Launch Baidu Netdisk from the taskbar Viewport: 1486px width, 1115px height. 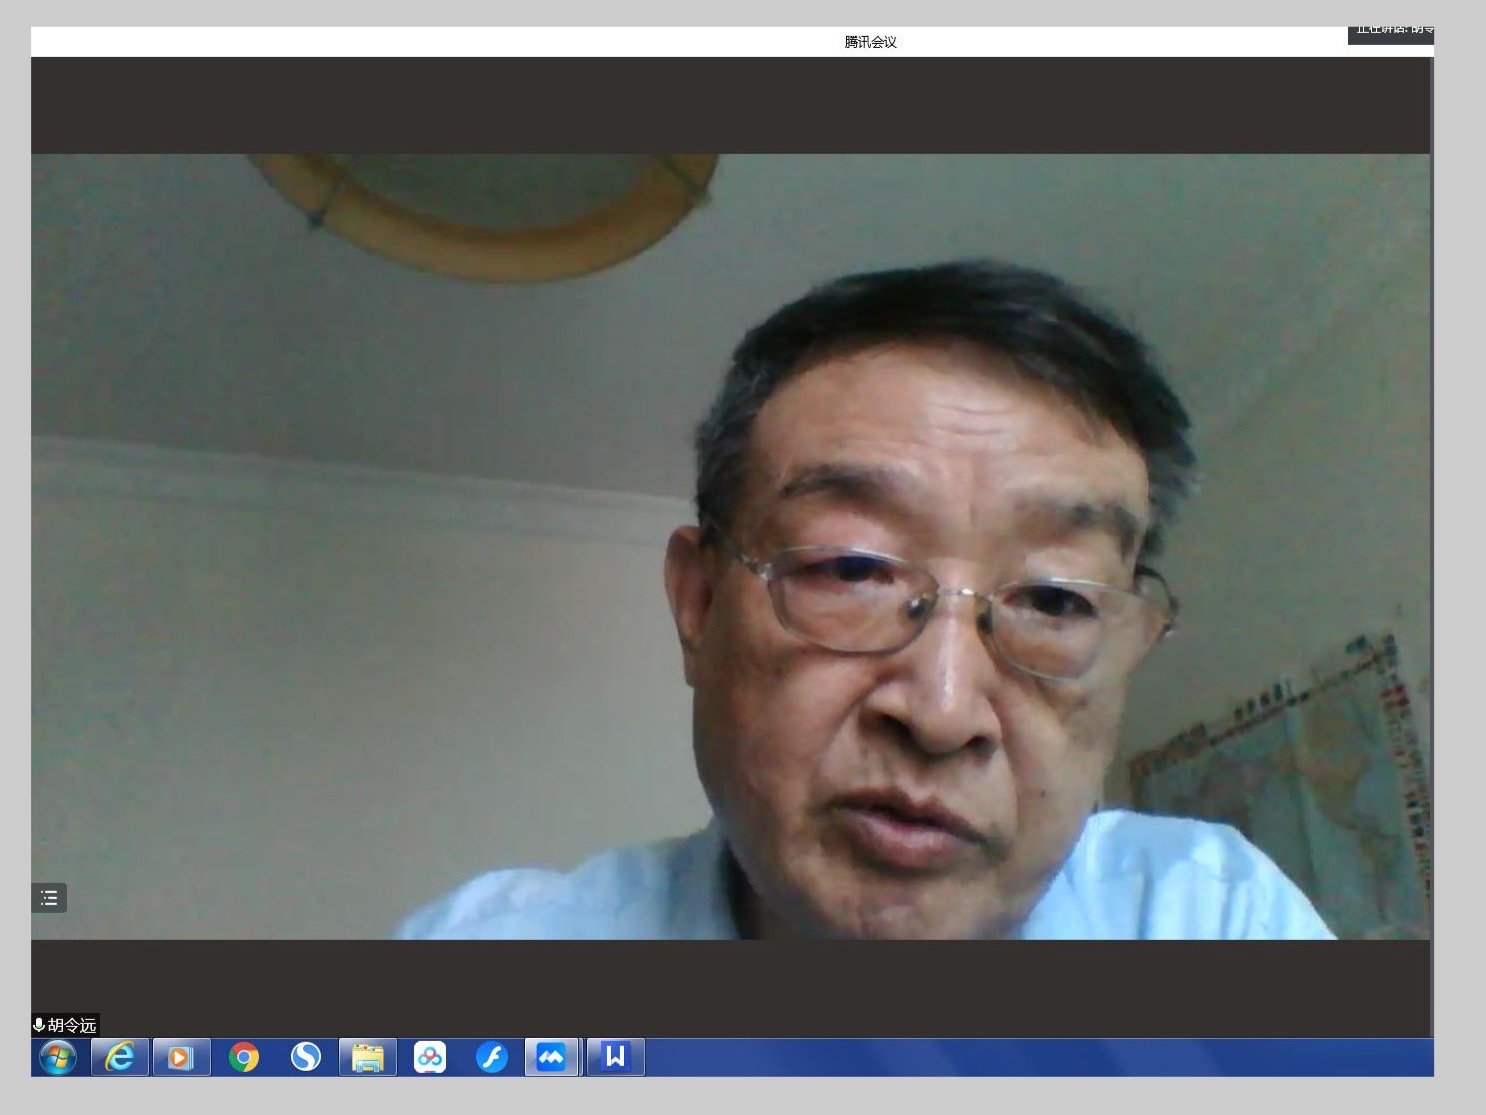click(x=429, y=1057)
